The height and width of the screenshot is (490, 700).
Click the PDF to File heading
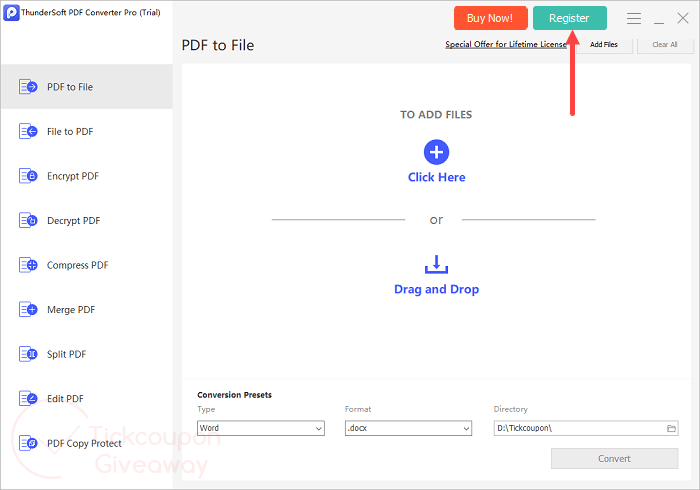[x=218, y=45]
